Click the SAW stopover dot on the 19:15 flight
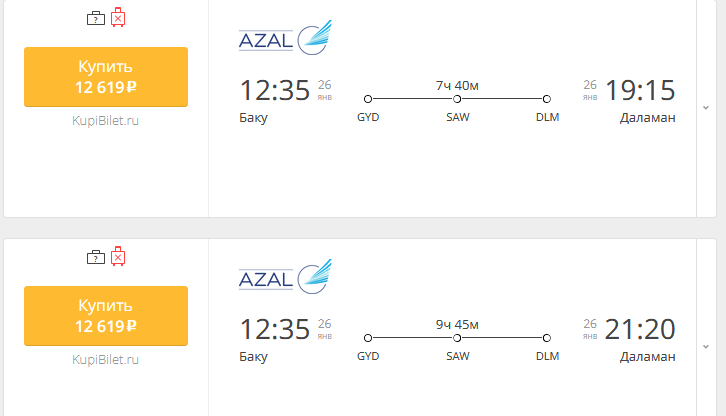 click(x=457, y=99)
